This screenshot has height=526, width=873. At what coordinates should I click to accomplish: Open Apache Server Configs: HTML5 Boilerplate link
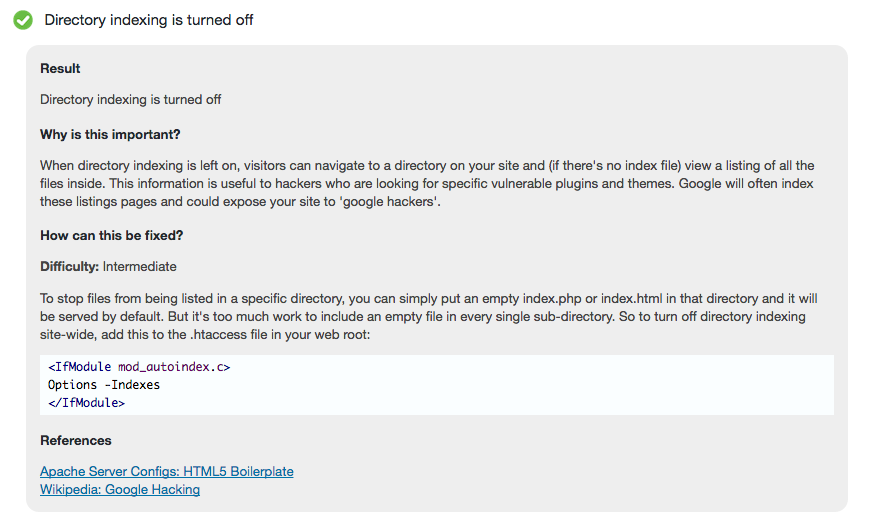[166, 471]
